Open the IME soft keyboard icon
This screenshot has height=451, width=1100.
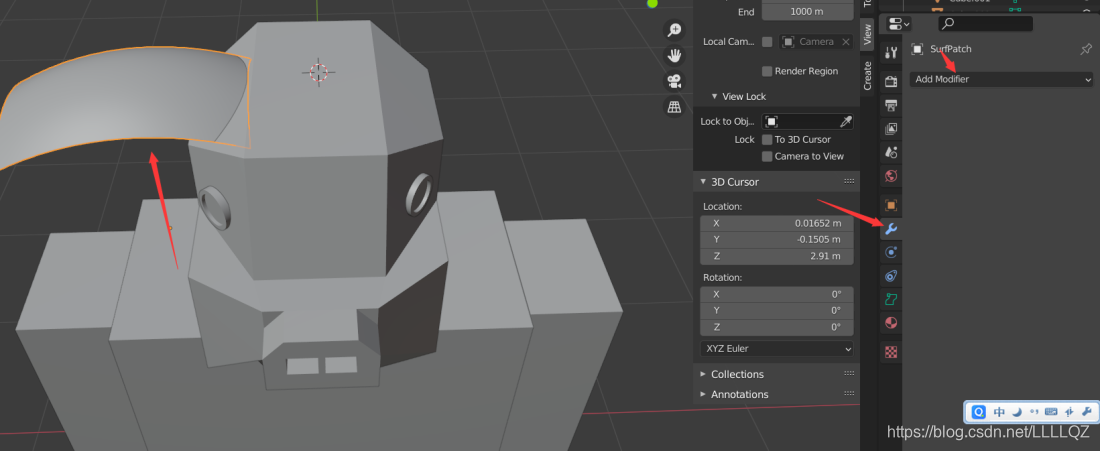[x=1051, y=412]
